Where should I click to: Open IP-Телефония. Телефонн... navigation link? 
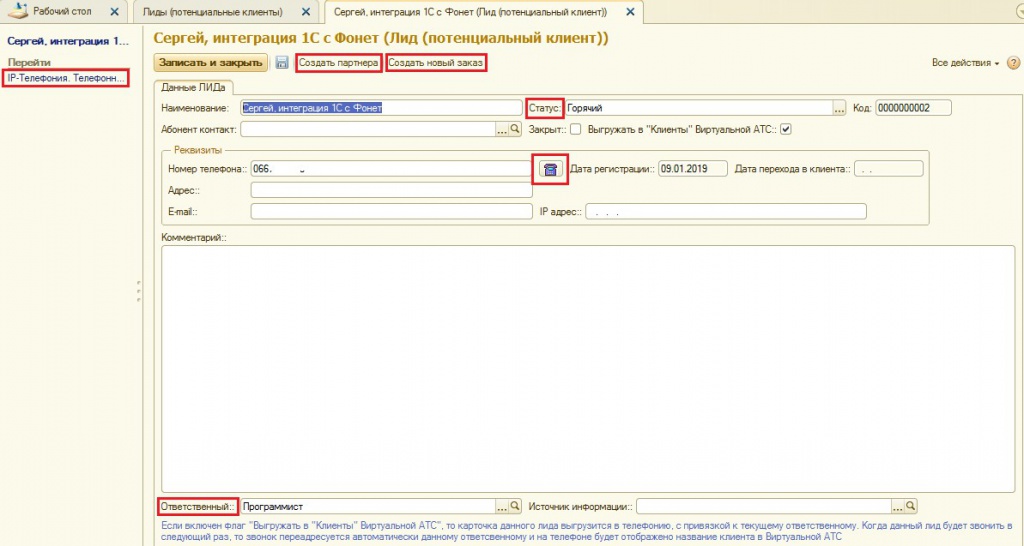(65, 78)
